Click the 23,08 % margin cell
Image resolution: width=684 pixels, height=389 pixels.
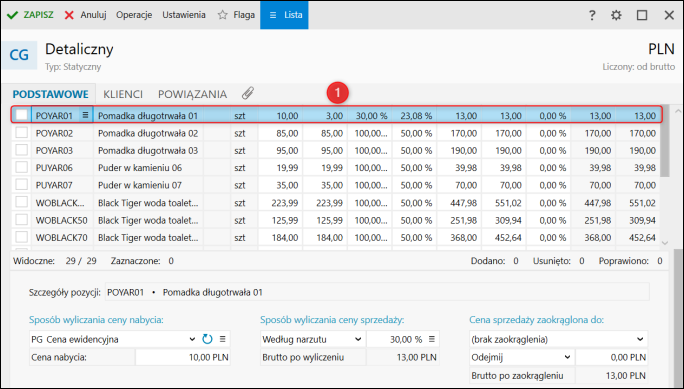point(415,116)
